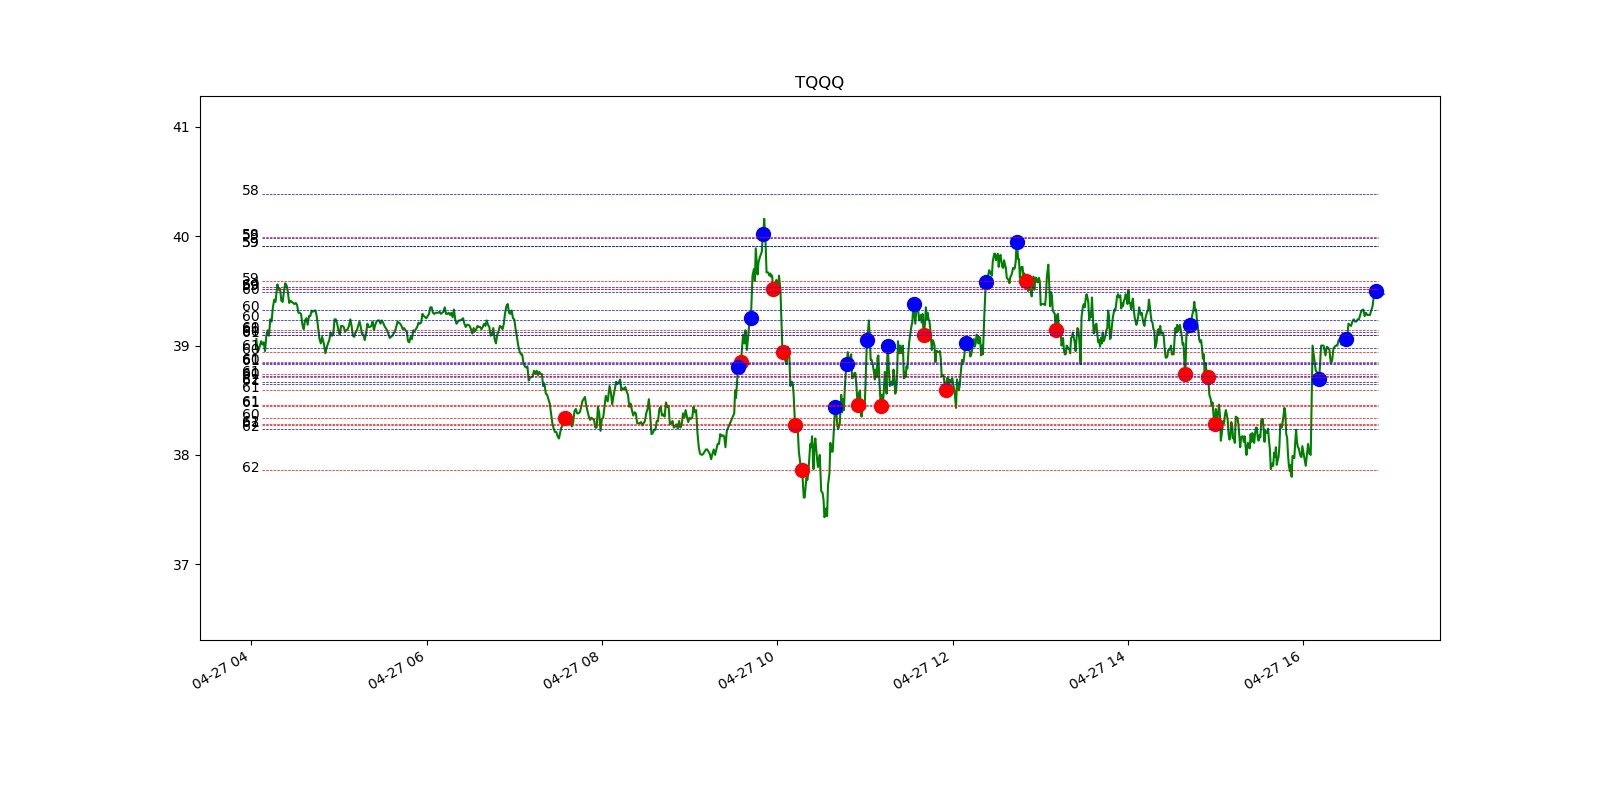This screenshot has height=800, width=1600.
Task: Click the x-axis label 04-27 14
Action: [x=1097, y=669]
